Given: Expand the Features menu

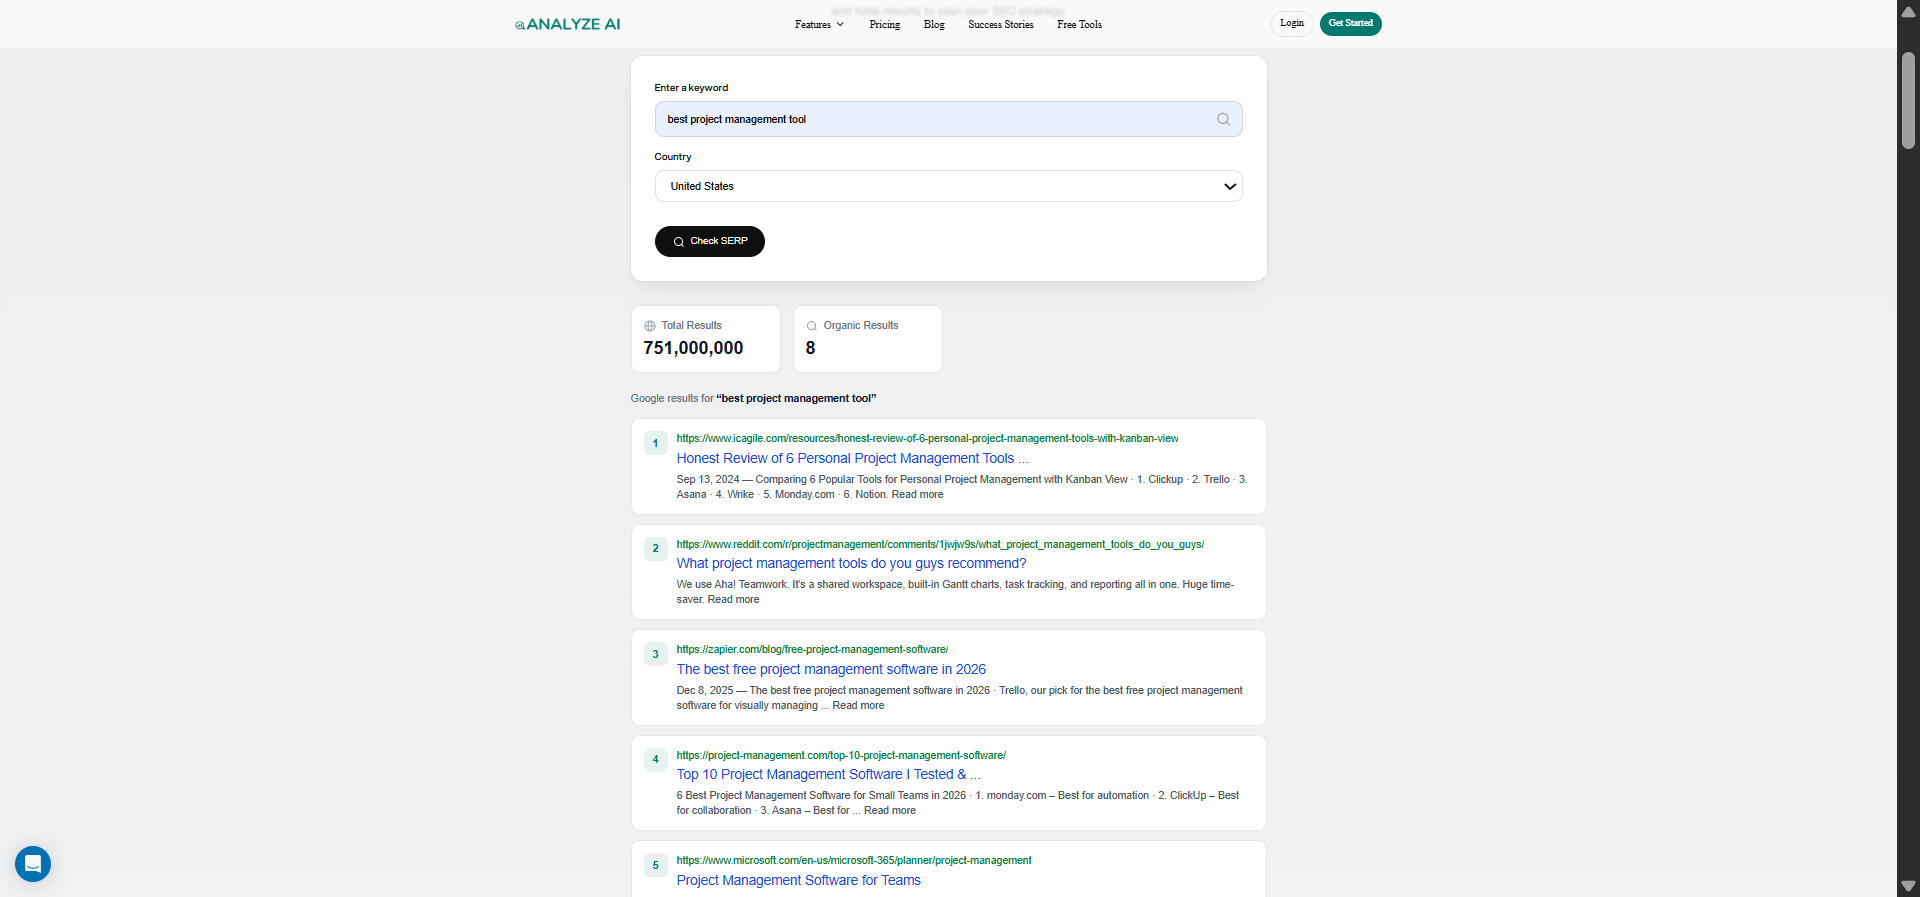Looking at the screenshot, I should pos(819,24).
